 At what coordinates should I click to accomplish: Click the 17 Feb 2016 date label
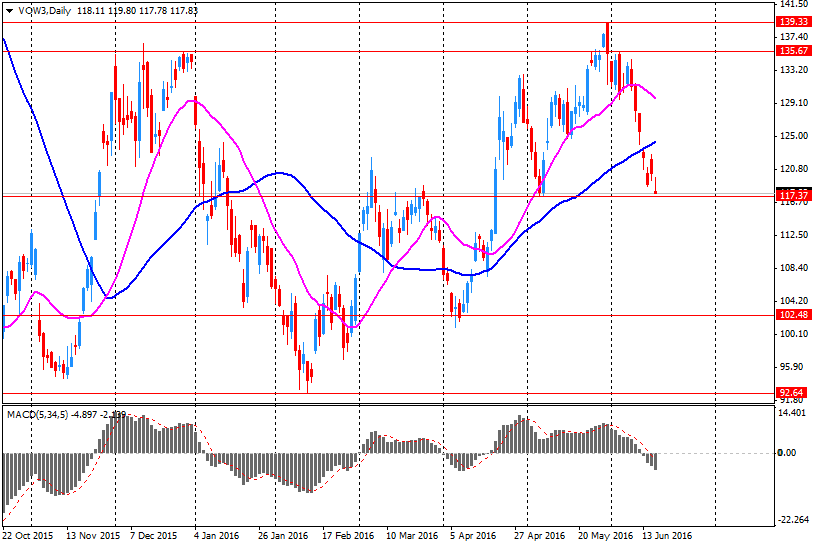pos(348,535)
